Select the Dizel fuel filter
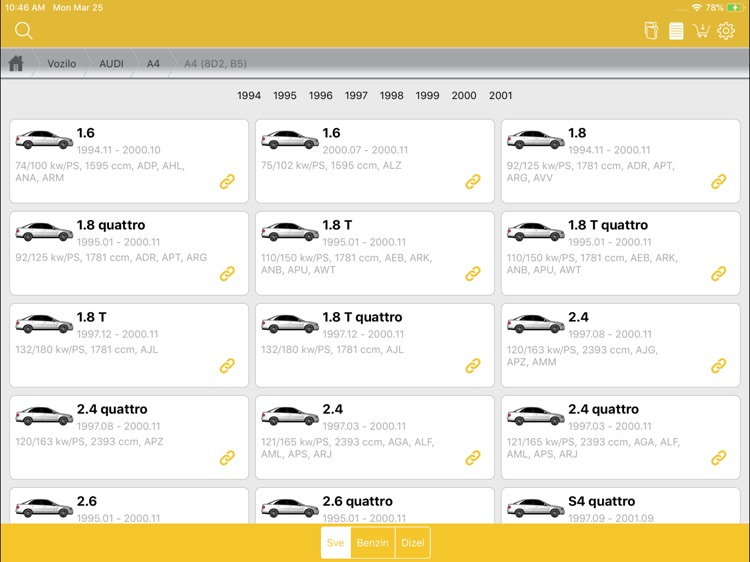The image size is (750, 562). 413,542
